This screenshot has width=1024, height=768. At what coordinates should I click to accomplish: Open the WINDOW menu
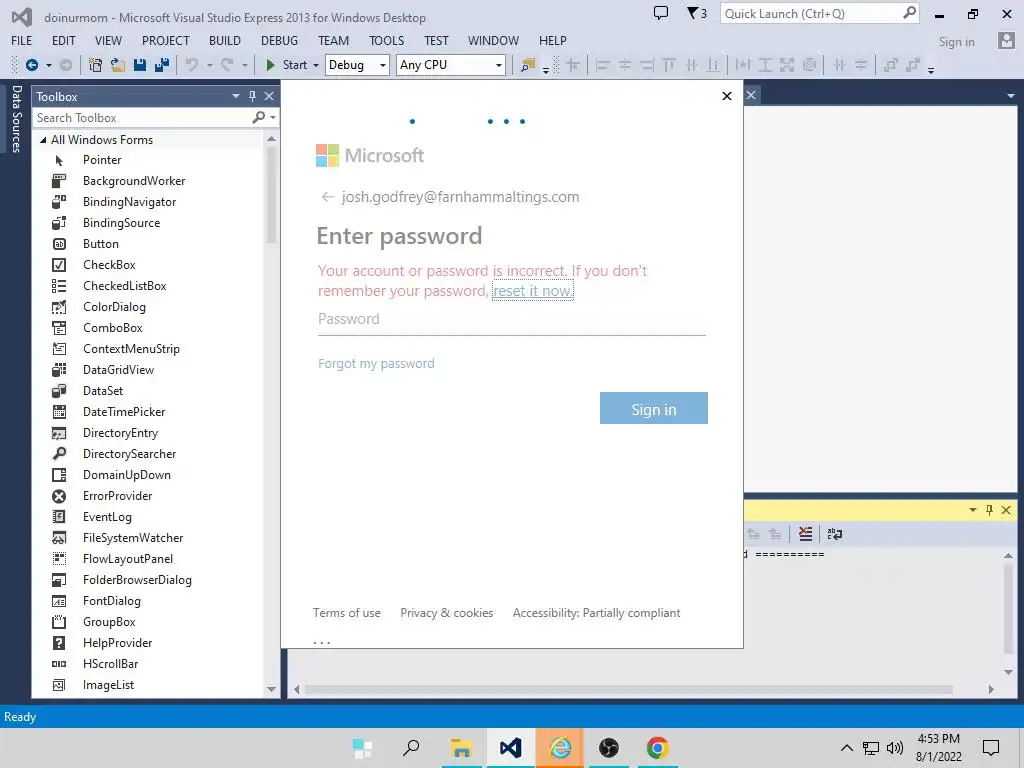coord(493,40)
